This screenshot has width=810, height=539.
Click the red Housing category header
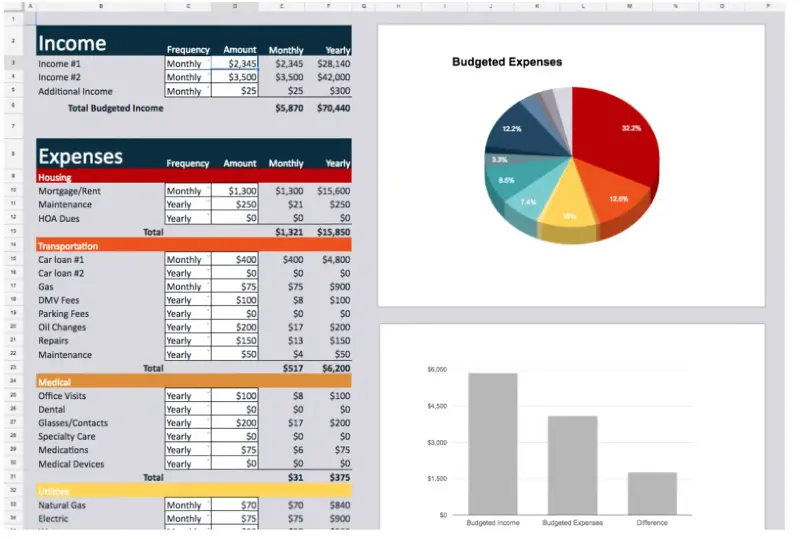coord(194,177)
